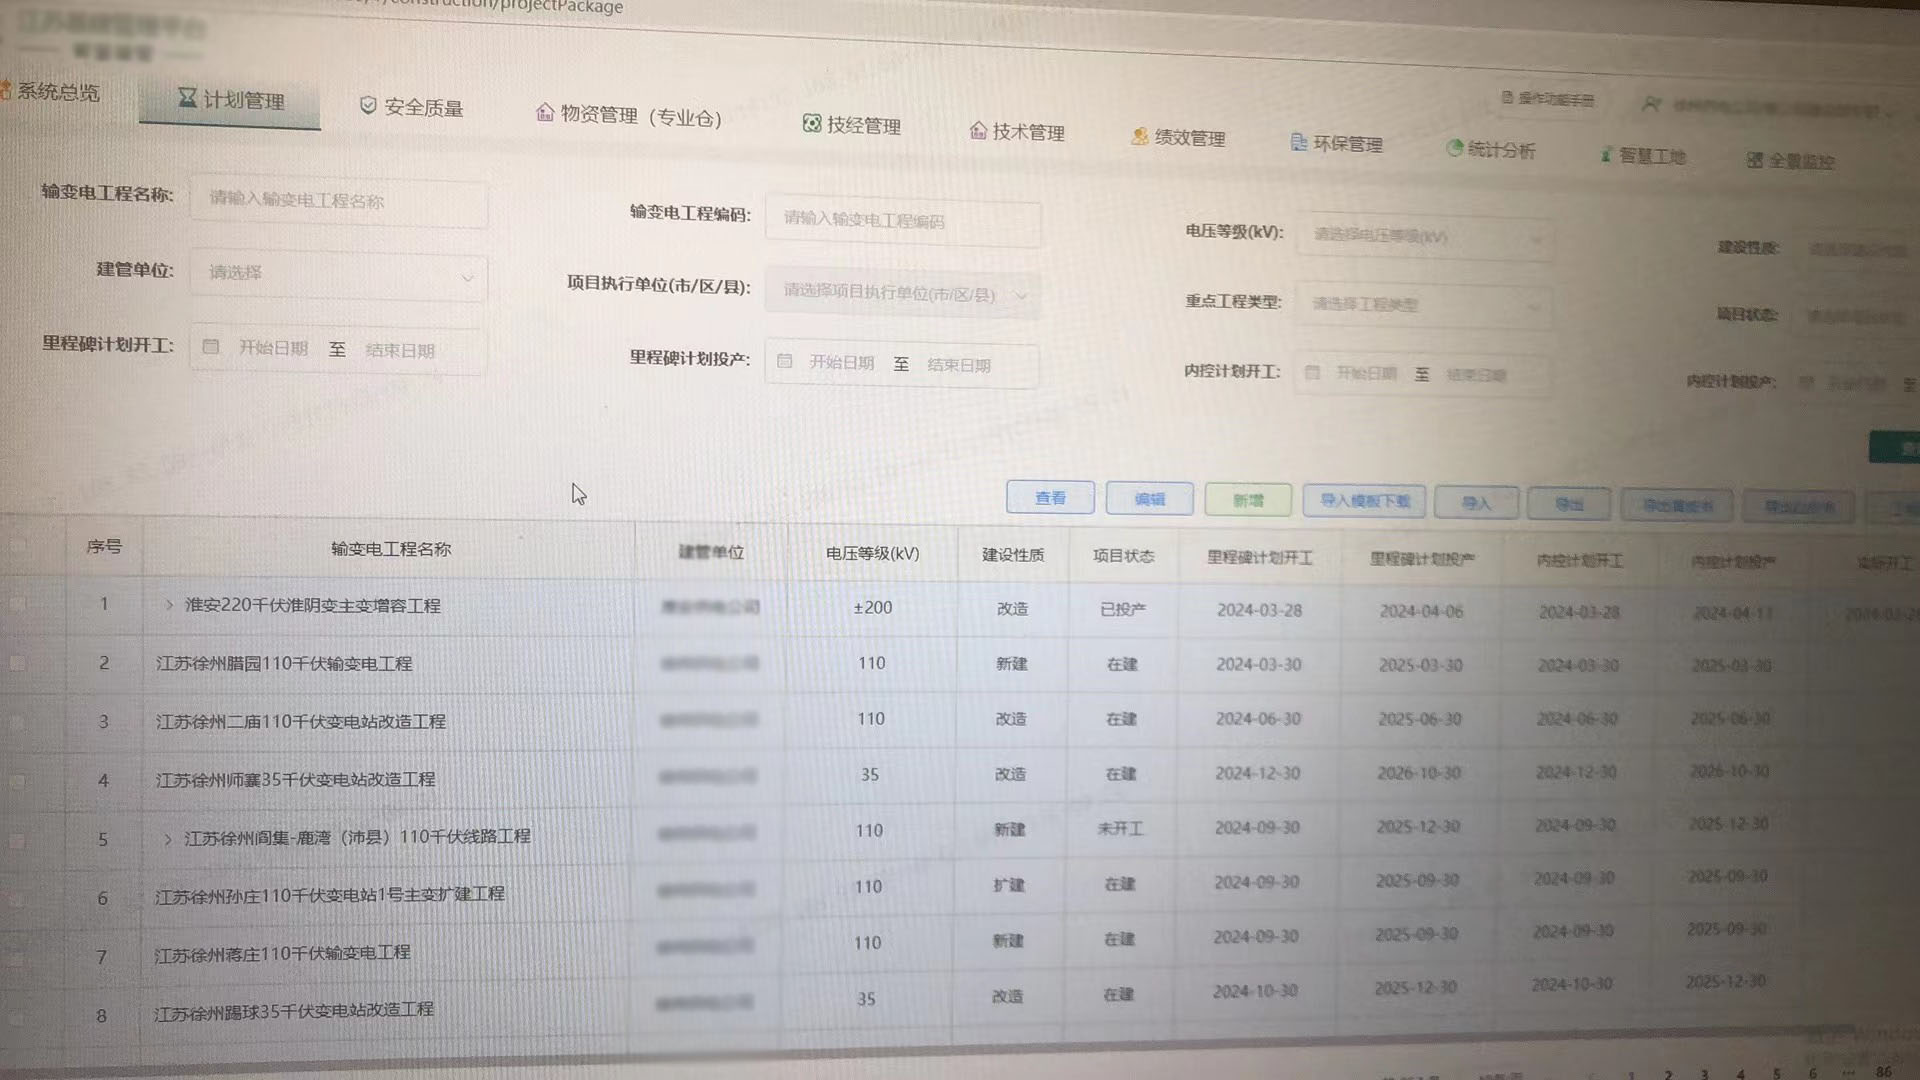This screenshot has height=1080, width=1920.
Task: Click the 已投产 status cell
Action: 1123,609
